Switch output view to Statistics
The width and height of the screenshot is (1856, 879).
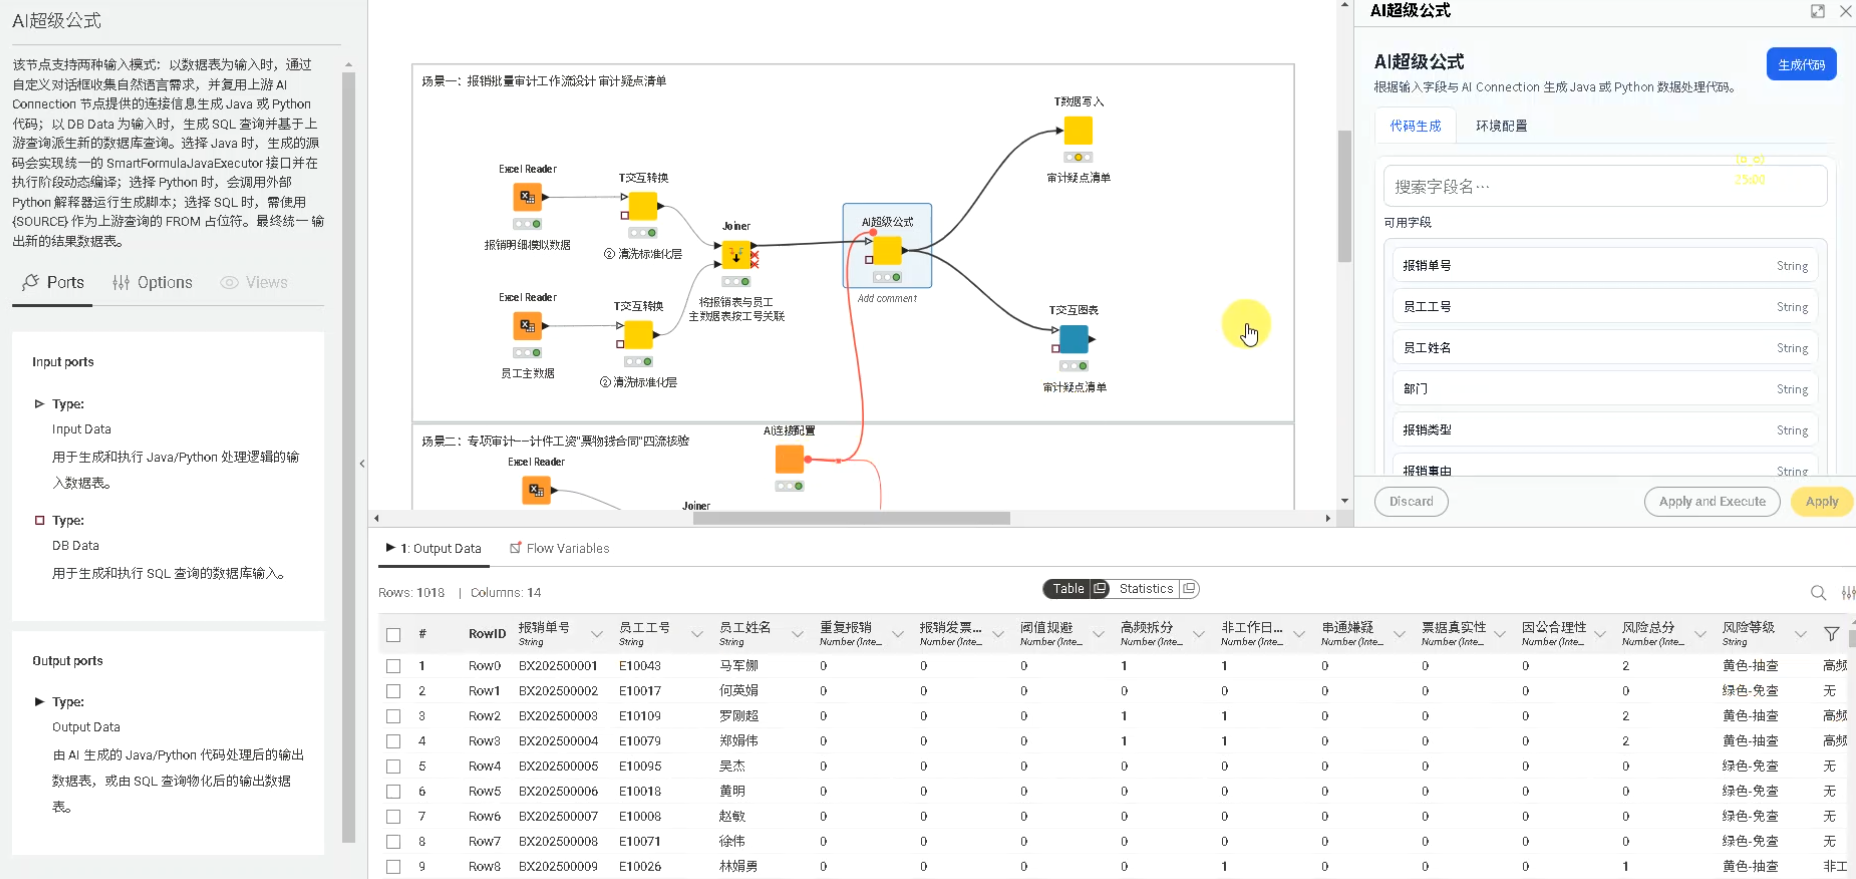click(1146, 589)
